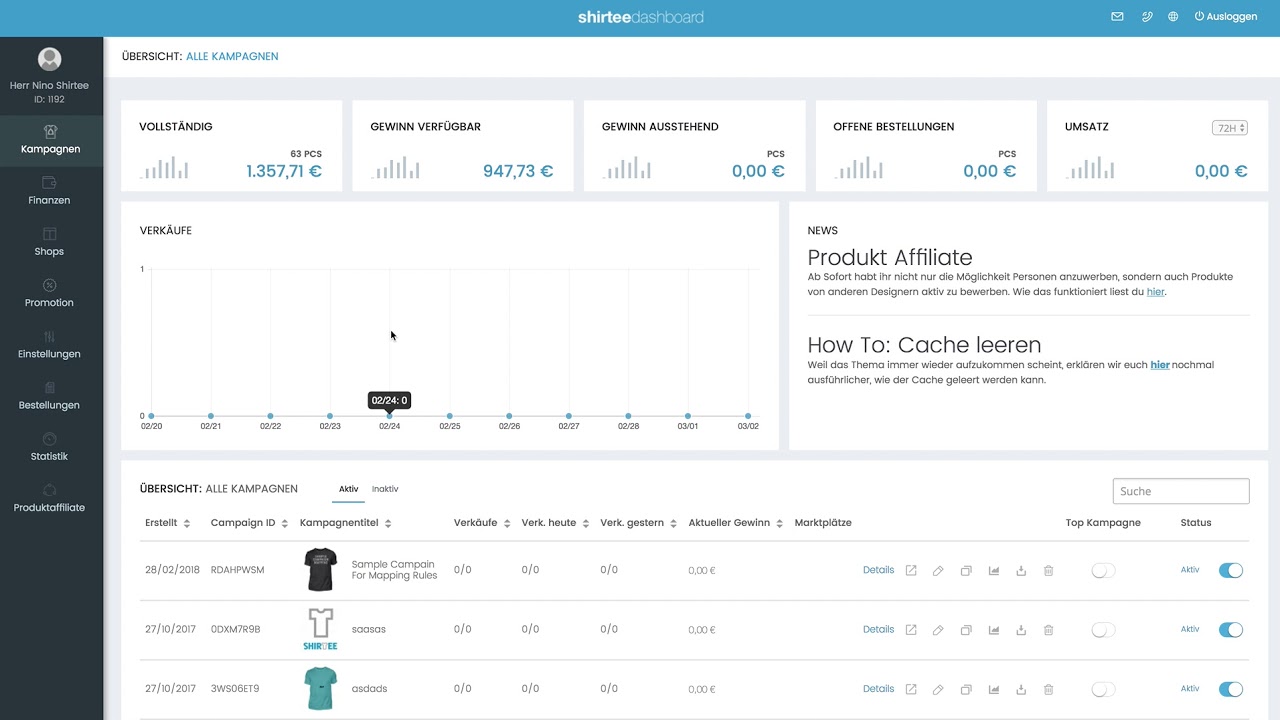This screenshot has width=1280, height=720.
Task: Open Promotion in the sidebar
Action: pos(51,294)
